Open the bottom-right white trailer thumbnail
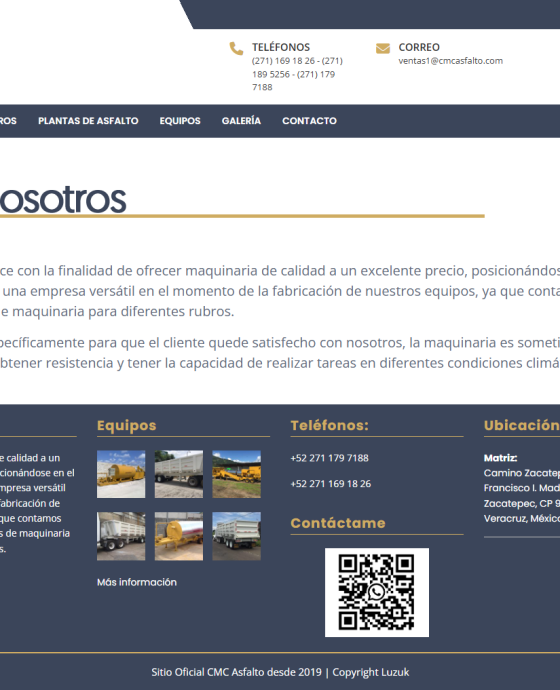 pos(237,536)
